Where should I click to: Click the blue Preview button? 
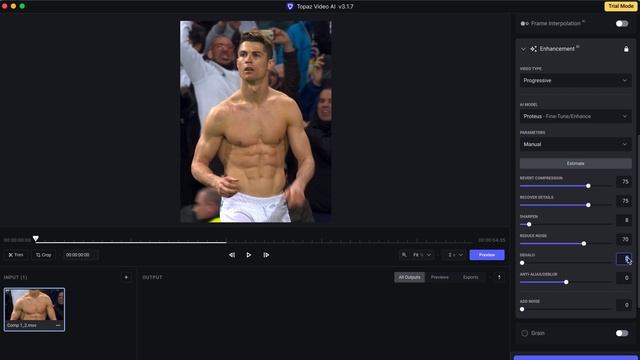click(x=487, y=255)
